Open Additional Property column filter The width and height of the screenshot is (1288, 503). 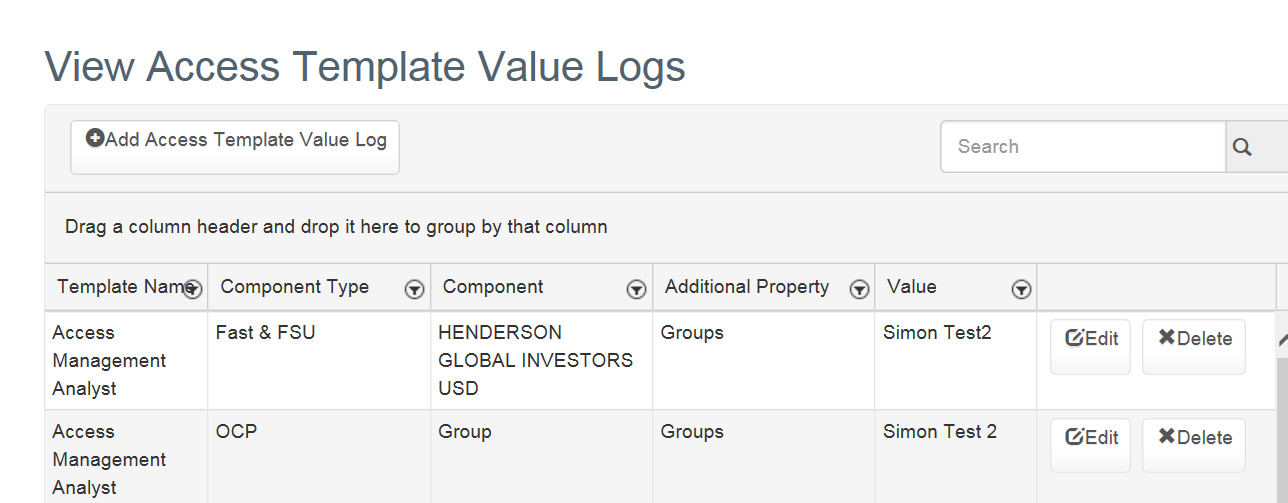point(859,289)
